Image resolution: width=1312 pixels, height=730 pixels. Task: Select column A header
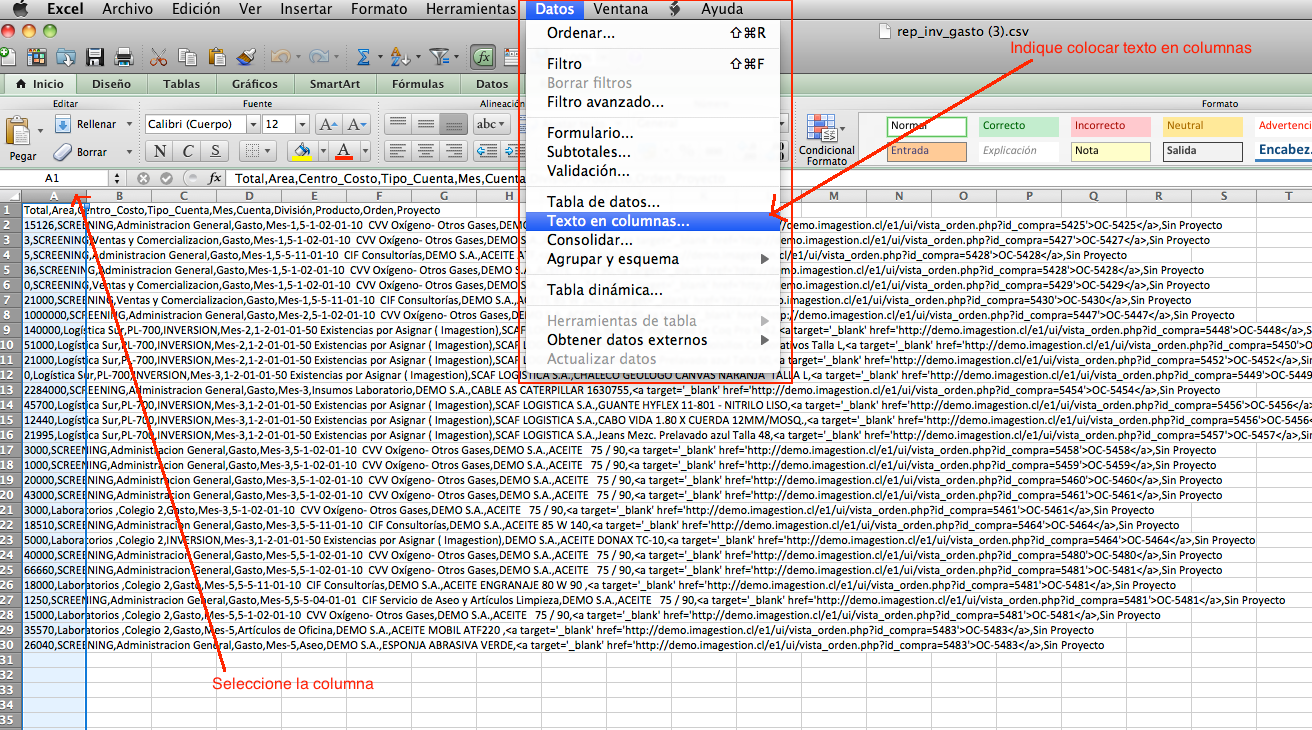(53, 196)
